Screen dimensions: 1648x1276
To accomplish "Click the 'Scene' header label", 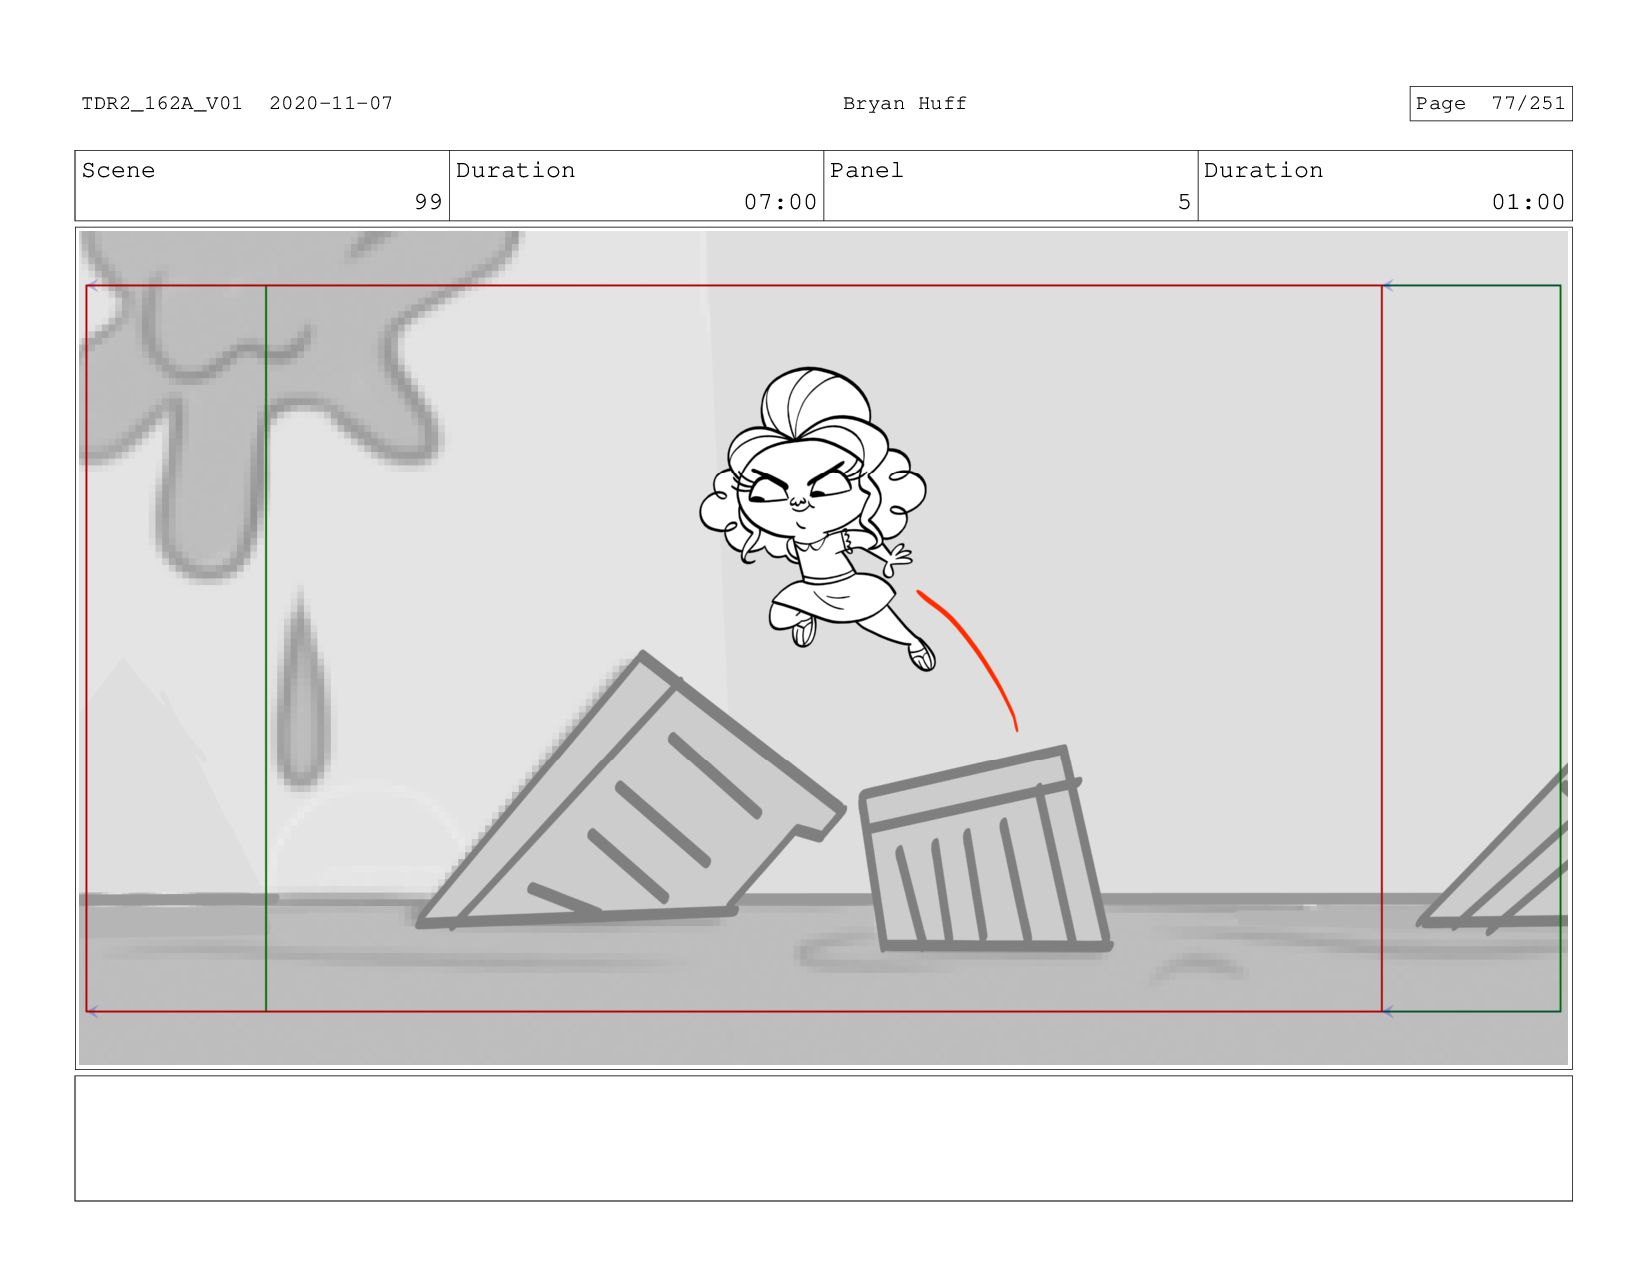I will tap(118, 170).
